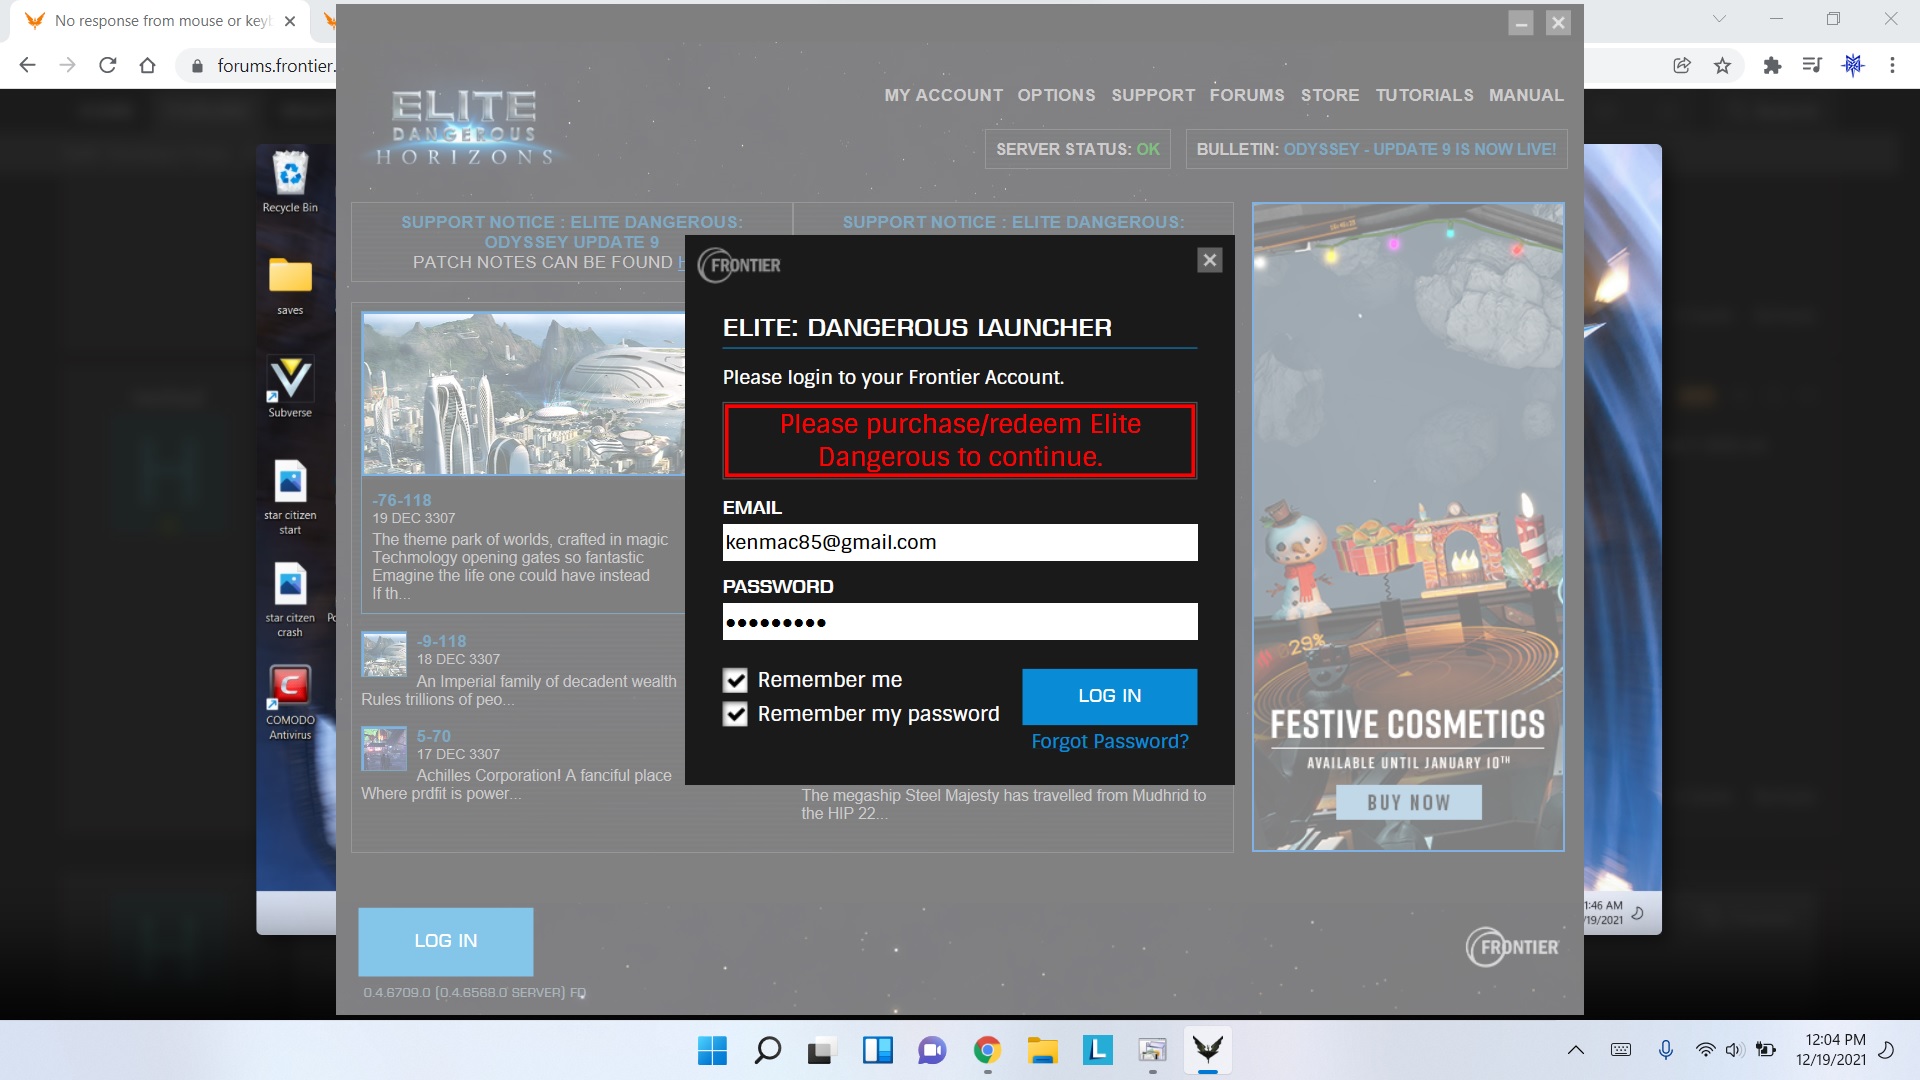1920x1080 pixels.
Task: Toggle the Remember me checkbox
Action: (735, 681)
